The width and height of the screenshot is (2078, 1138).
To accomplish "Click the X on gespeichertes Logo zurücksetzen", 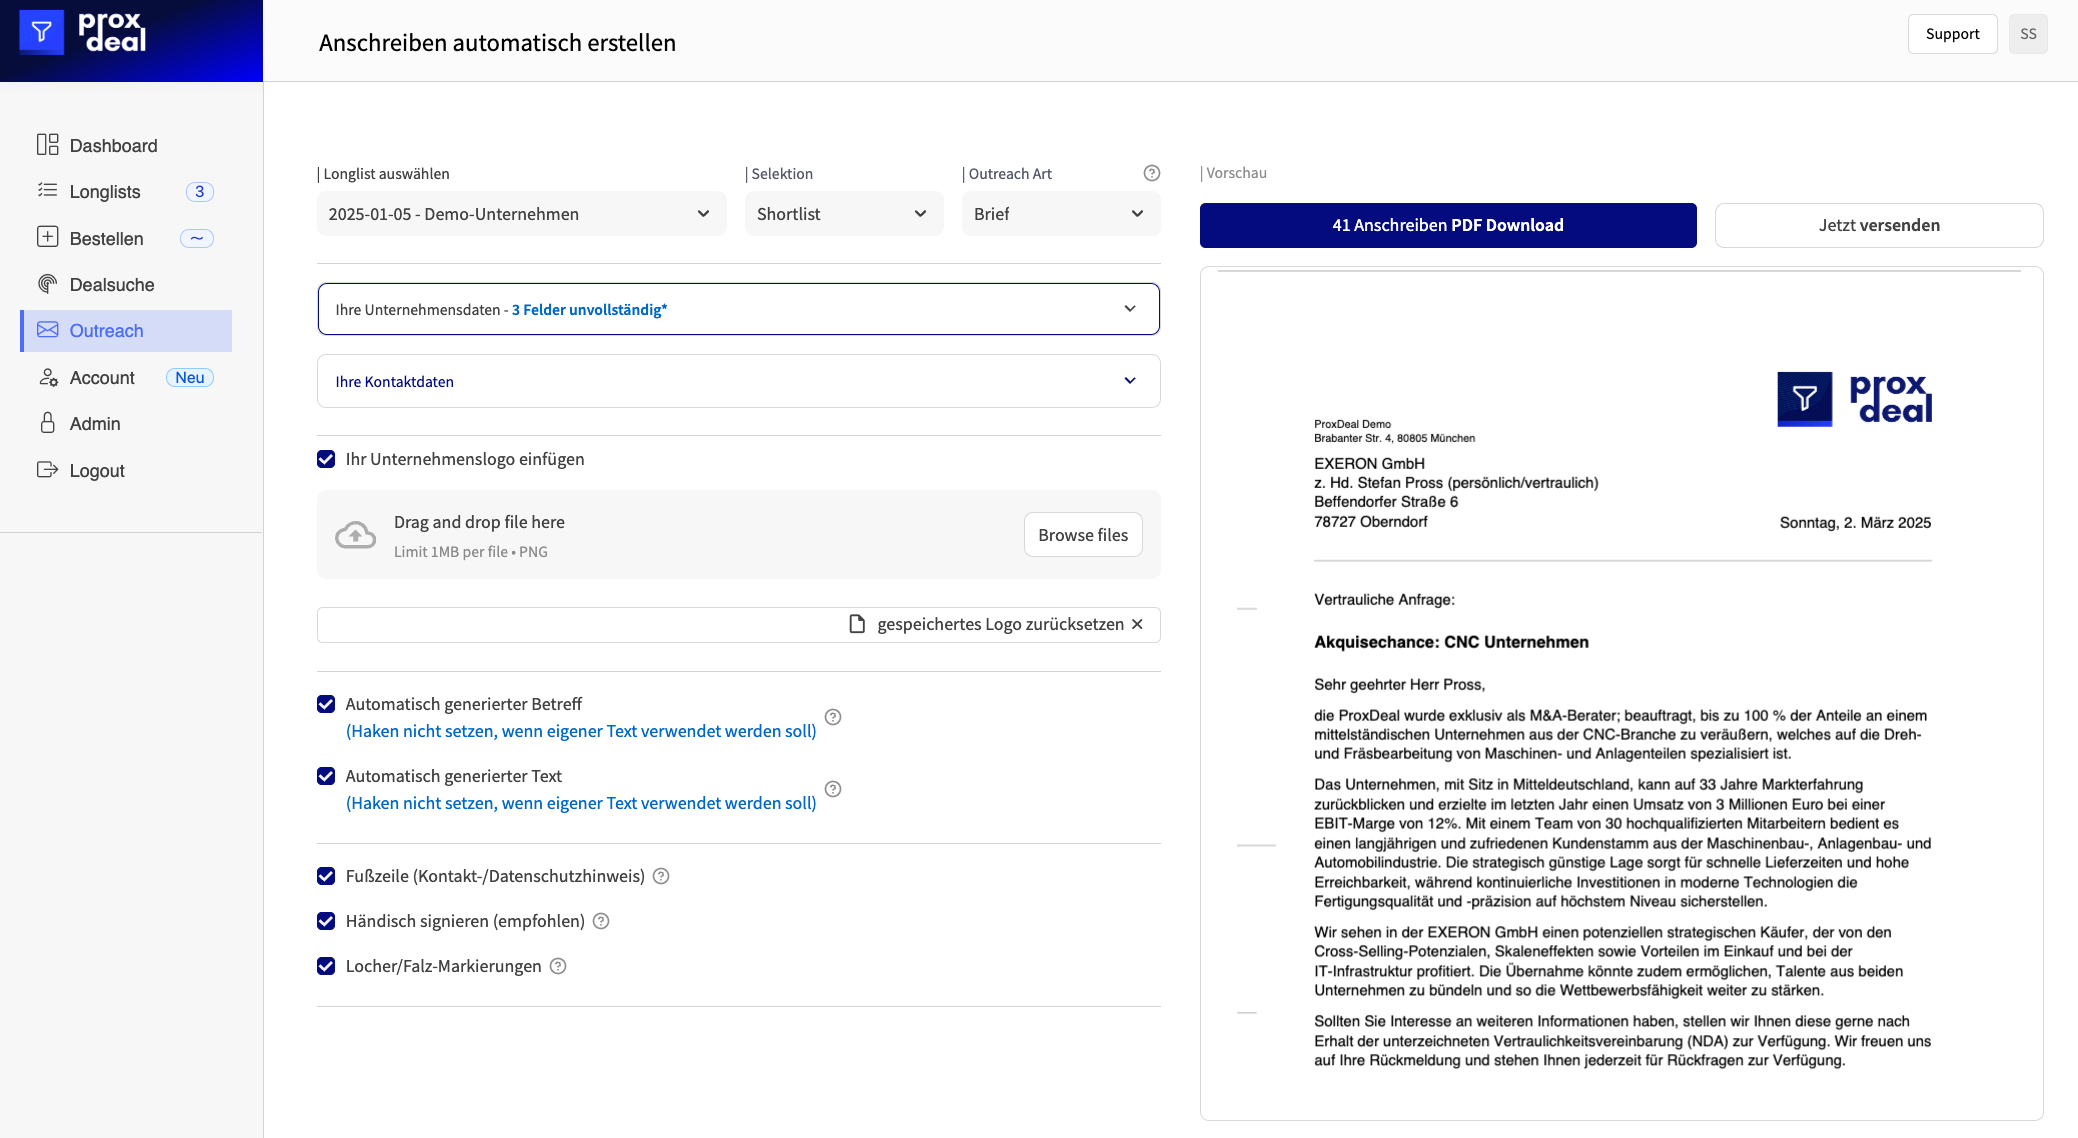I will click(1137, 624).
